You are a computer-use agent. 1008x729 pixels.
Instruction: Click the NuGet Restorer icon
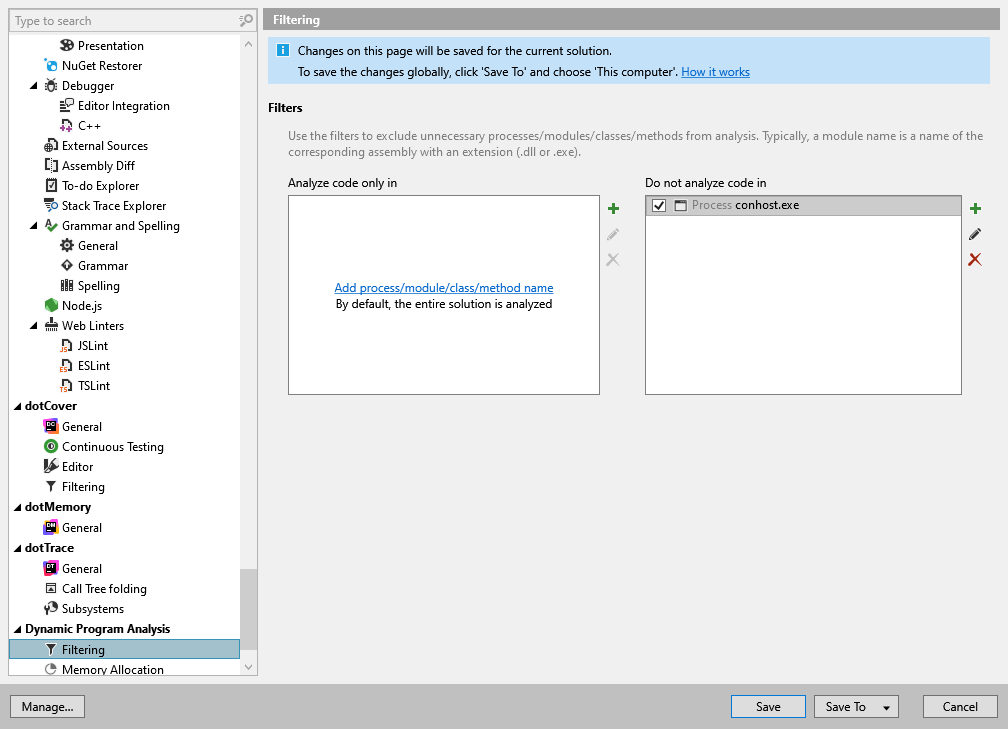(x=51, y=66)
